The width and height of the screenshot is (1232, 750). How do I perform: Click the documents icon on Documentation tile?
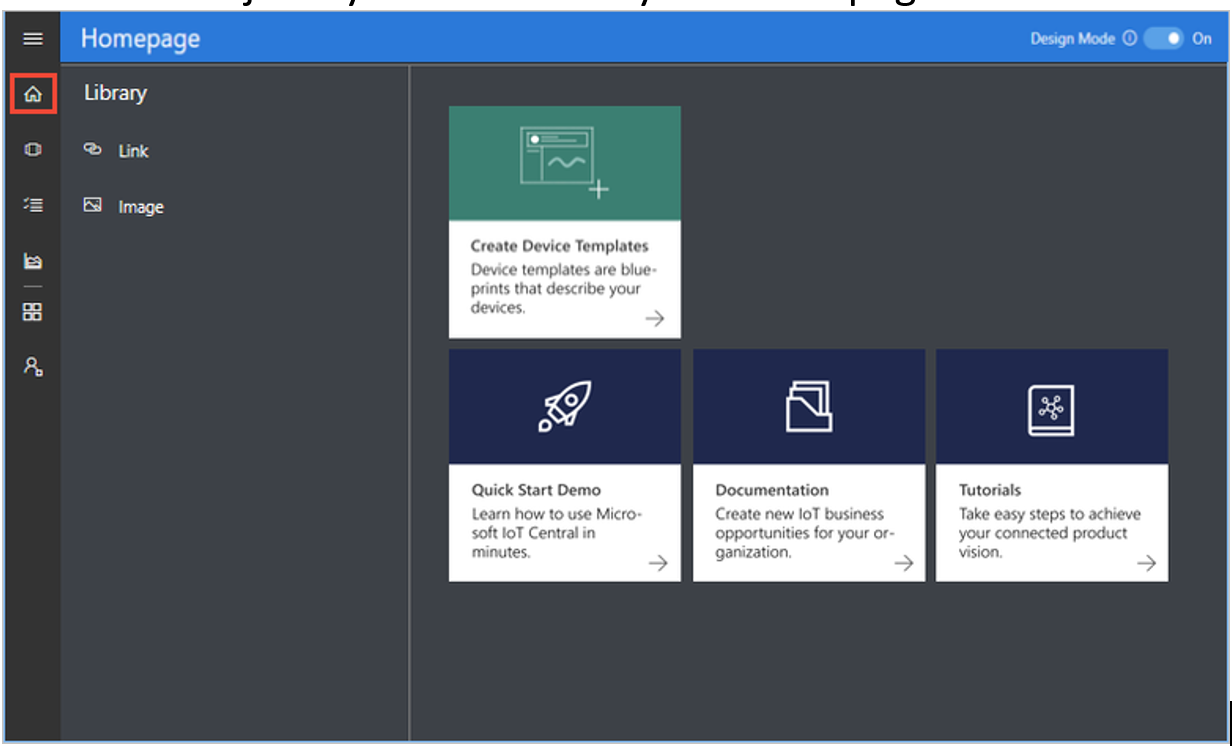(809, 406)
